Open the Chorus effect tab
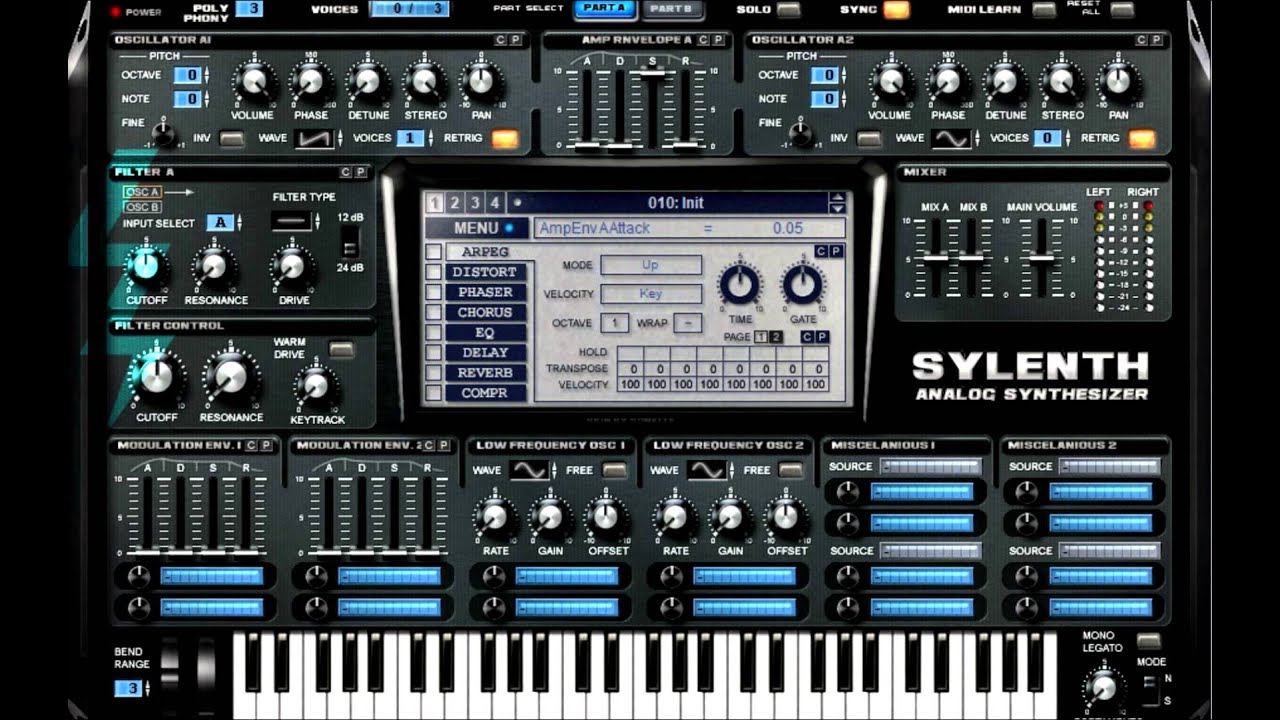Screen dimensions: 1280x720 point(486,312)
